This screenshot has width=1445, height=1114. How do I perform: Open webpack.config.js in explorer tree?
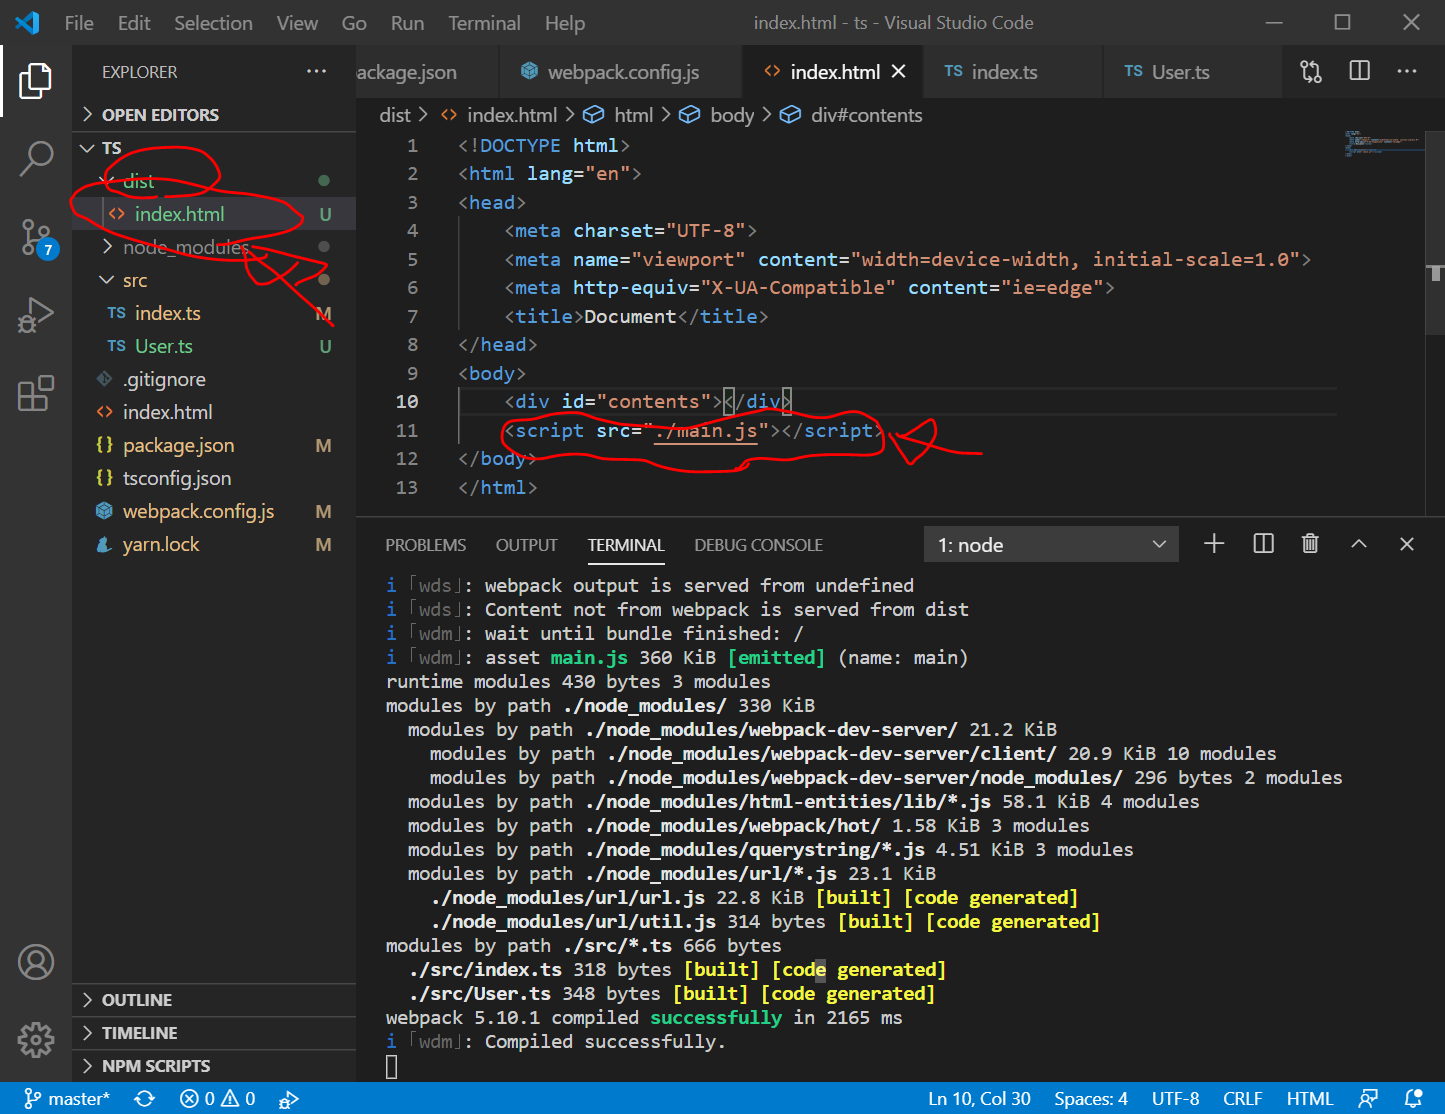[214, 511]
